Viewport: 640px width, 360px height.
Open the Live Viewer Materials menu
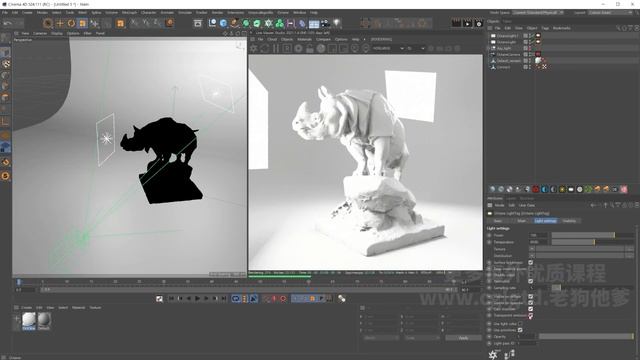point(304,40)
